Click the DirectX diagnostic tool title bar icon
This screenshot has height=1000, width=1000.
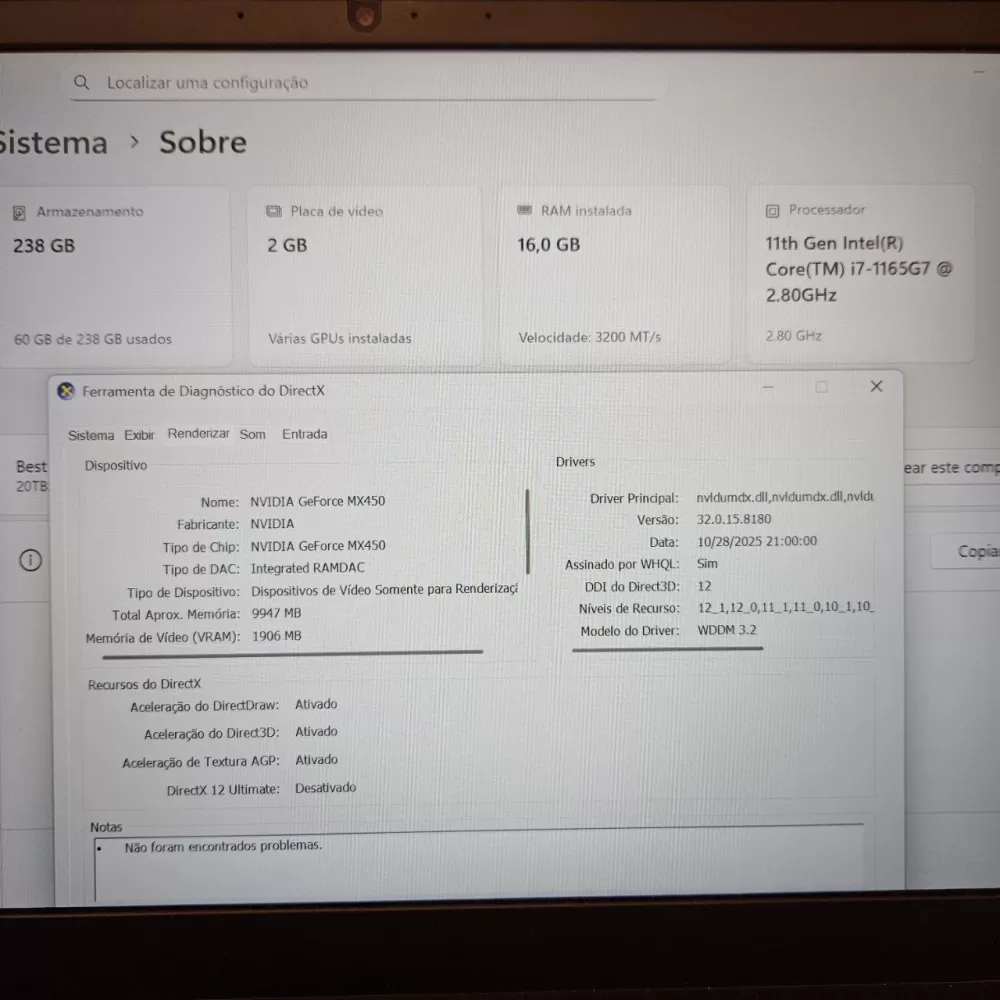point(66,391)
